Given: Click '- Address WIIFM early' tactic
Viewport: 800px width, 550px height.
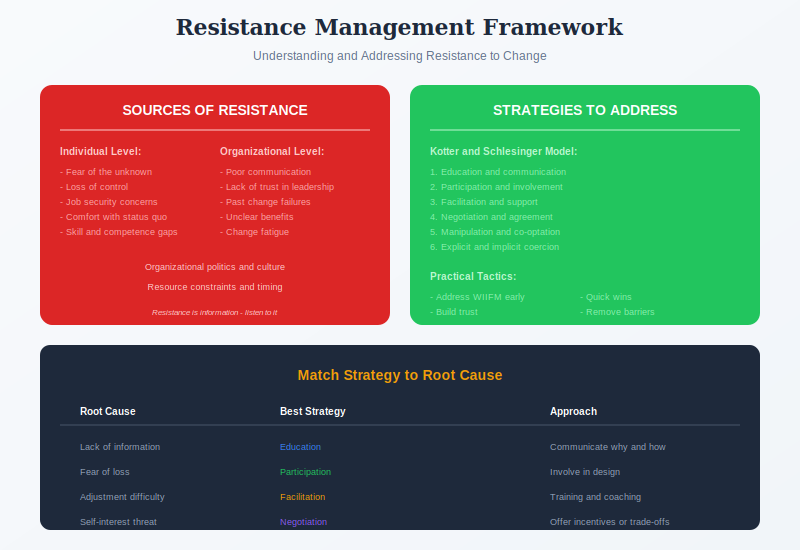Looking at the screenshot, I should [x=477, y=297].
